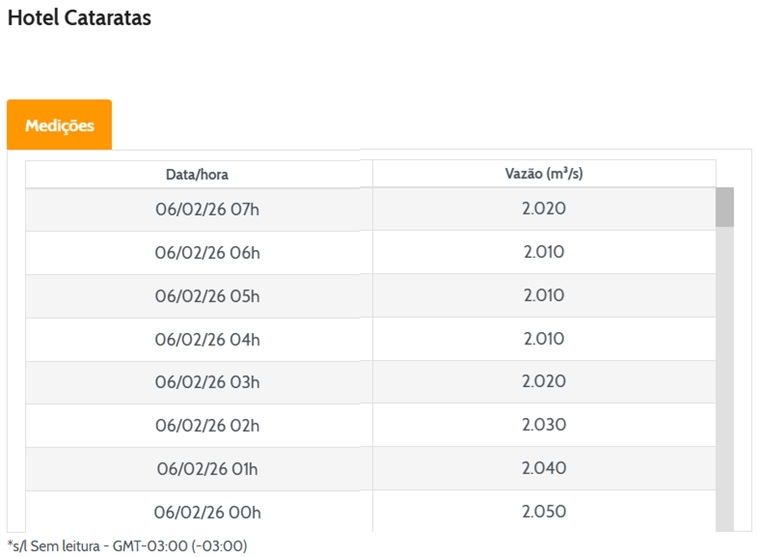
Task: Click the Vazão (m³/s) column header
Action: point(544,174)
